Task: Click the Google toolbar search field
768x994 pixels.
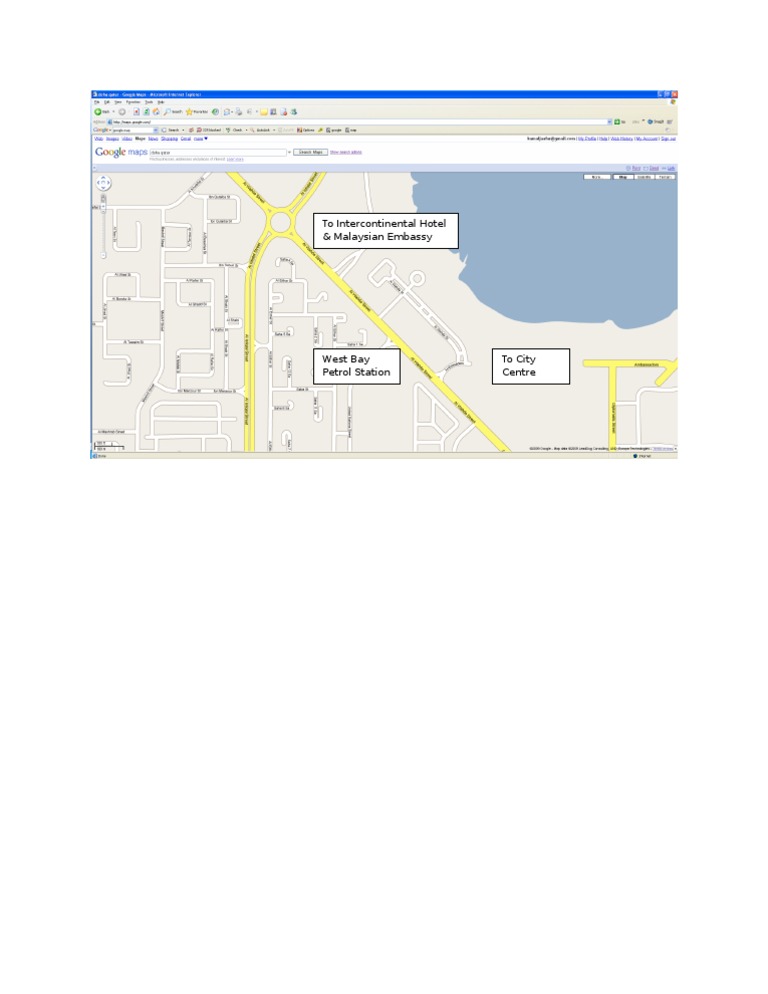Action: [133, 130]
